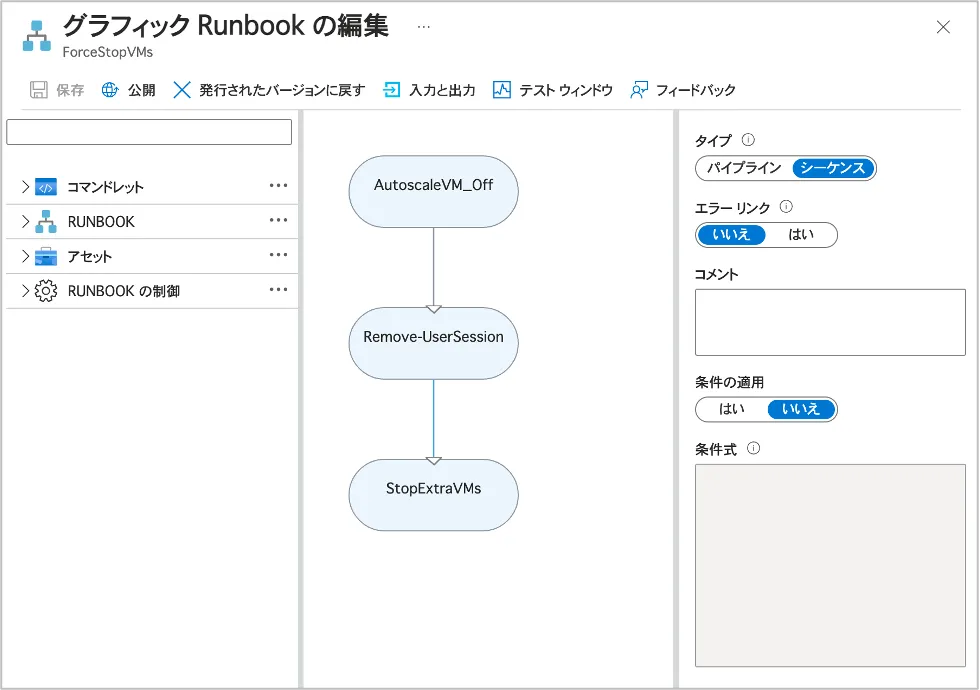Click the info icon next to 条件式
Viewport: 980px width, 690px height.
[754, 448]
